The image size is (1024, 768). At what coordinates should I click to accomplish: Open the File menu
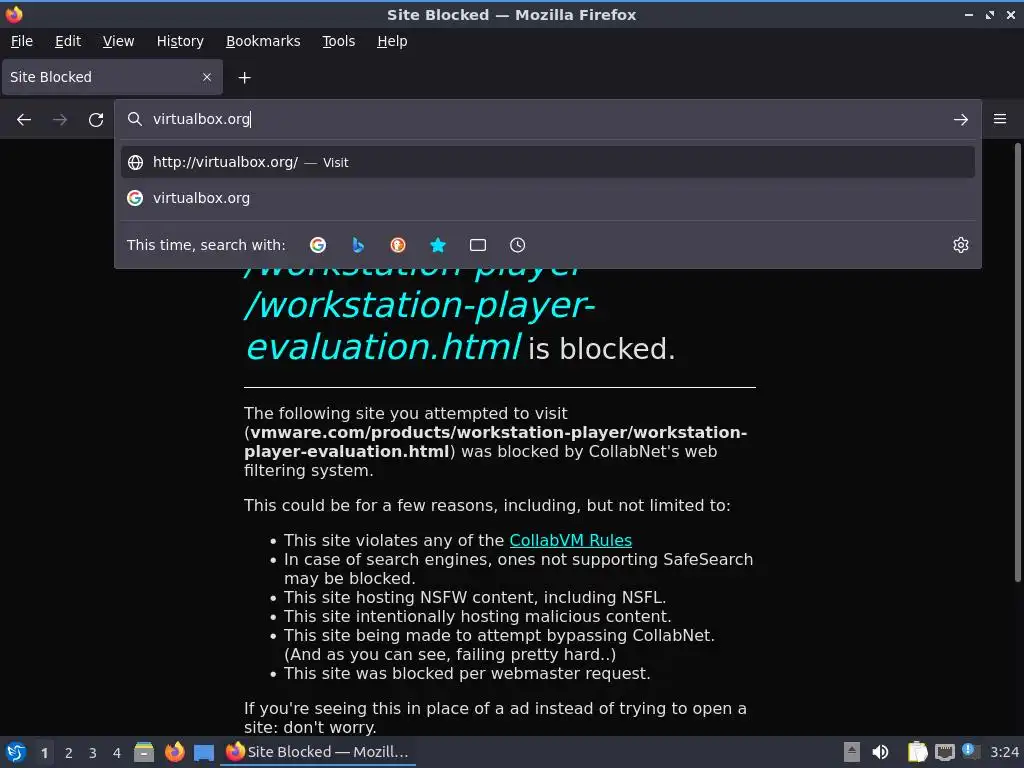pyautogui.click(x=22, y=41)
